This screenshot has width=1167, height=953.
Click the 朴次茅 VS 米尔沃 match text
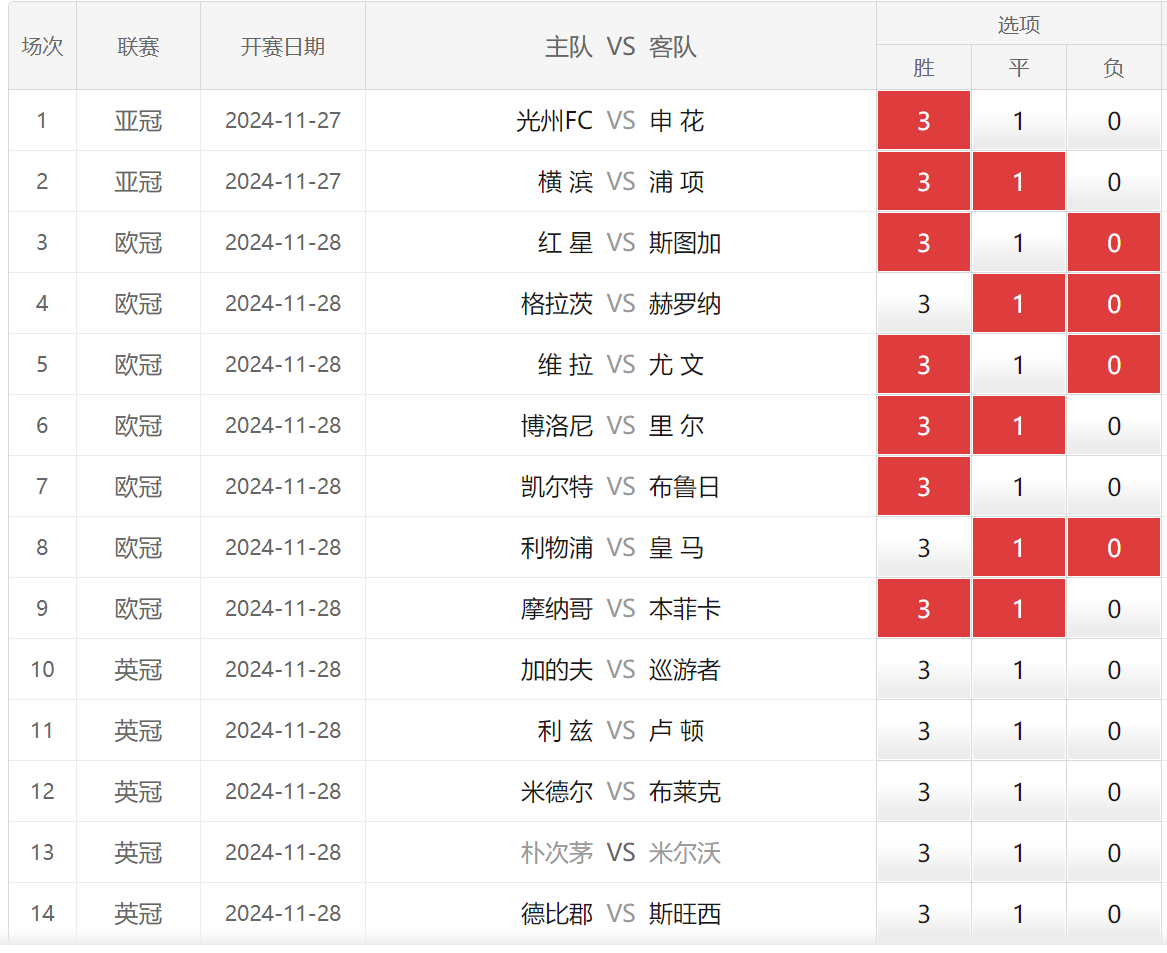[621, 853]
